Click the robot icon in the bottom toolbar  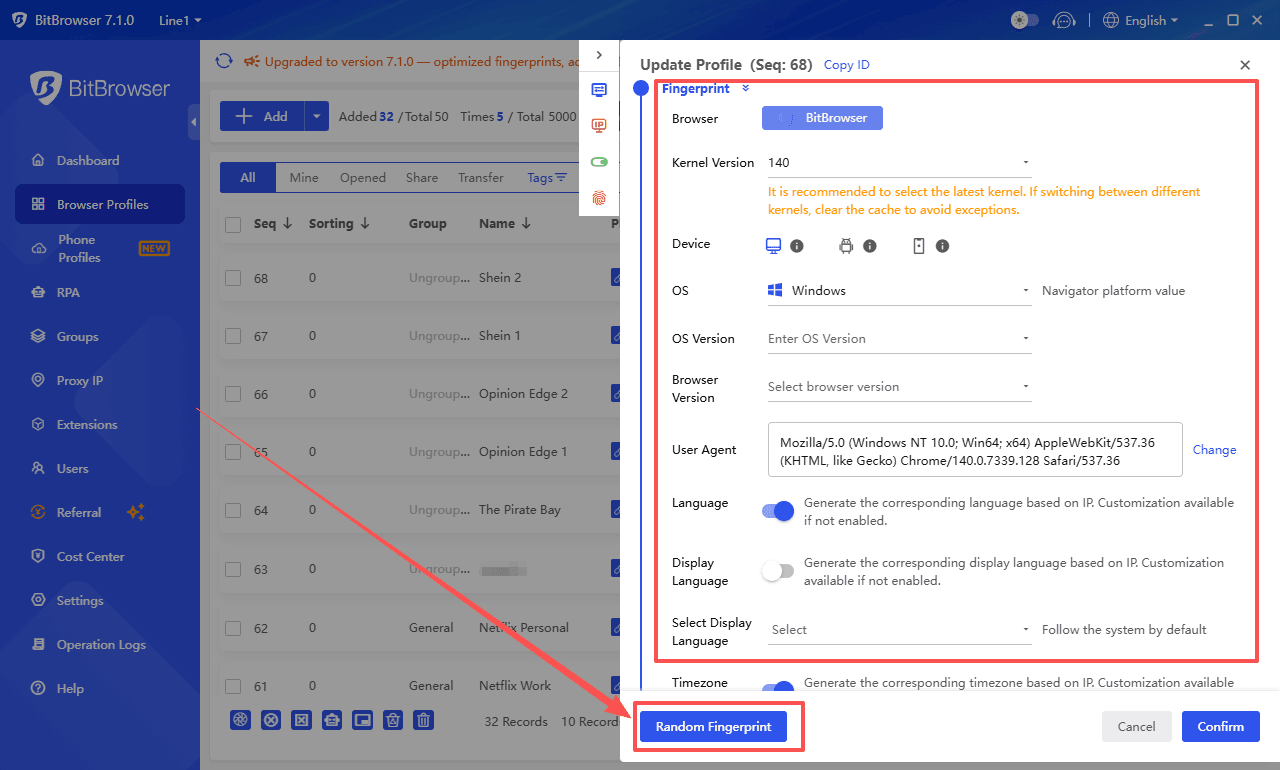coord(332,720)
